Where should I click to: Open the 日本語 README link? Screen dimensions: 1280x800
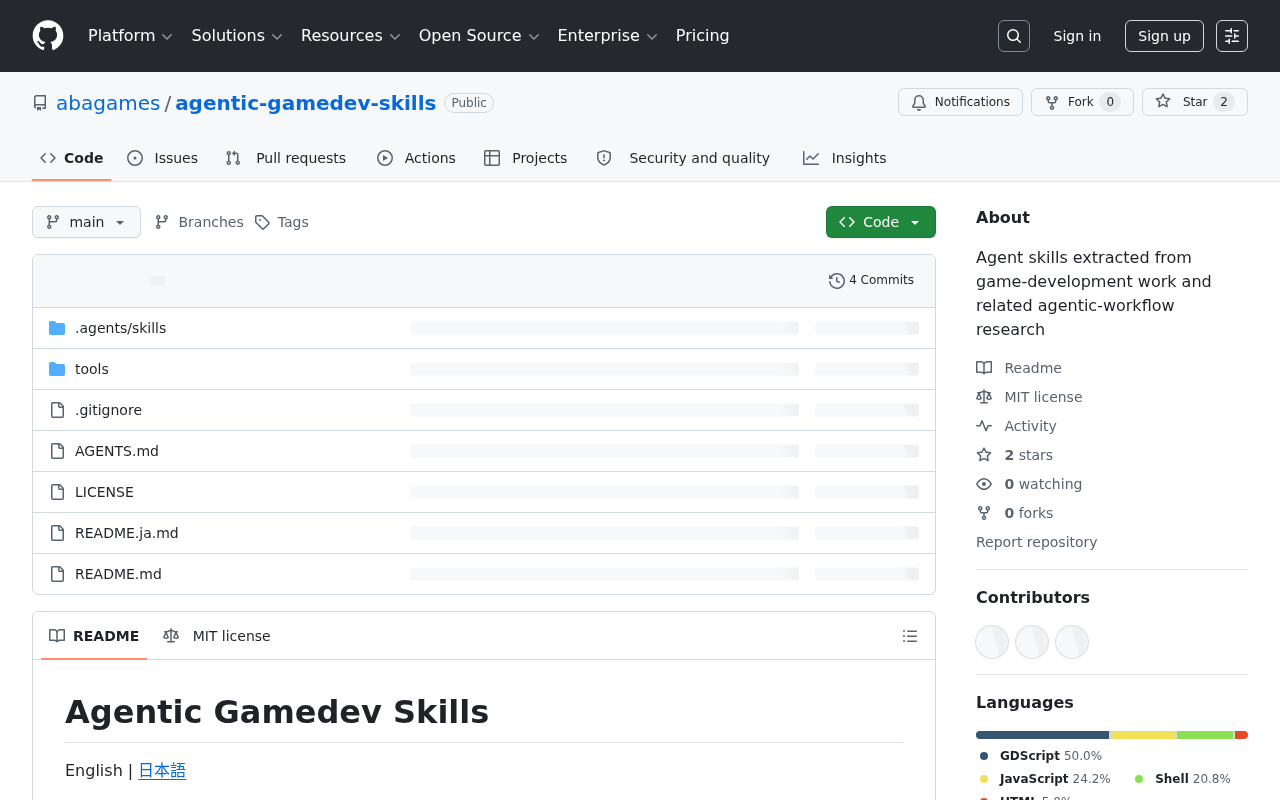click(x=162, y=770)
